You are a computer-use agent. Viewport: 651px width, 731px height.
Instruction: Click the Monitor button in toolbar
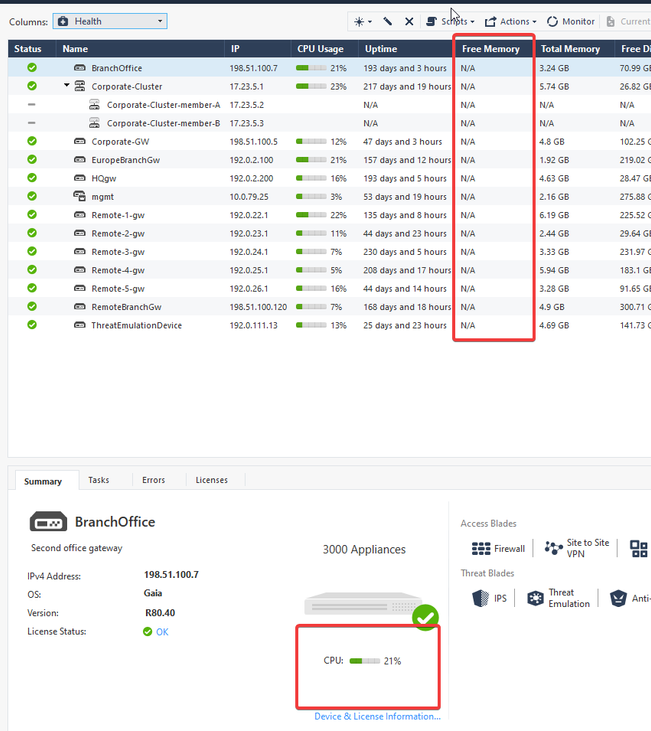(x=571, y=21)
